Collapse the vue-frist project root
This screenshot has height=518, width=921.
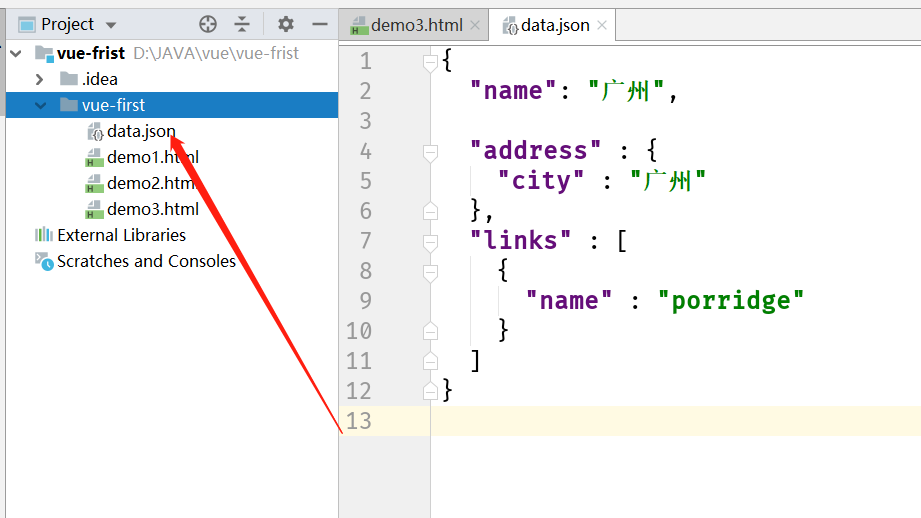point(16,53)
